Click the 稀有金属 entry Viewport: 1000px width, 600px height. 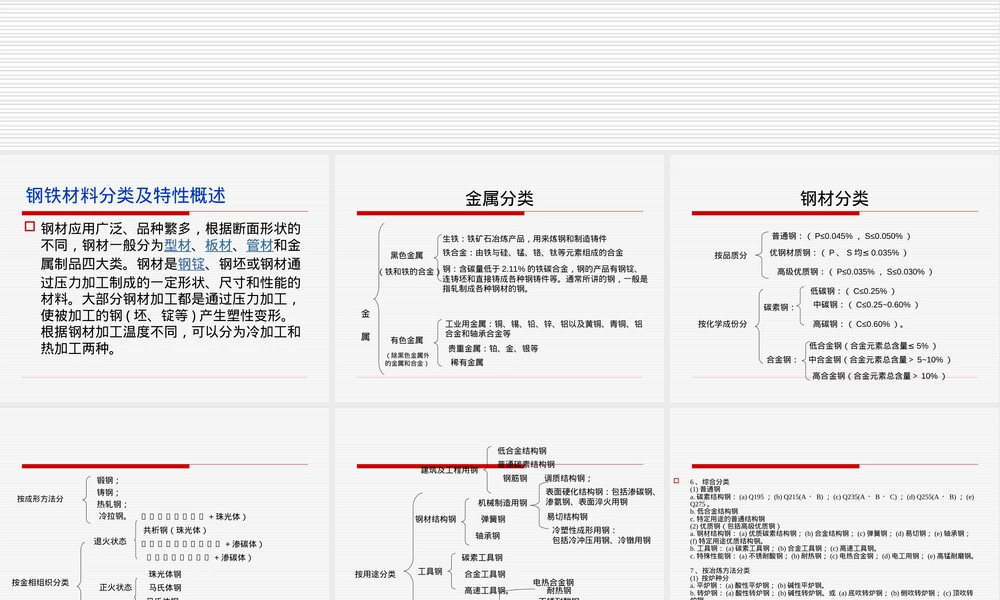tap(467, 362)
